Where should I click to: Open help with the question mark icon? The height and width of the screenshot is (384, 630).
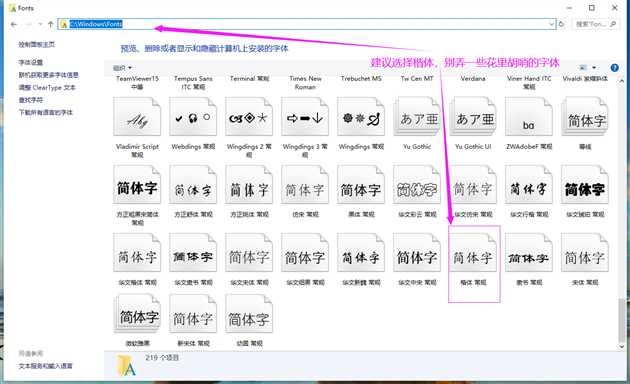coord(614,67)
